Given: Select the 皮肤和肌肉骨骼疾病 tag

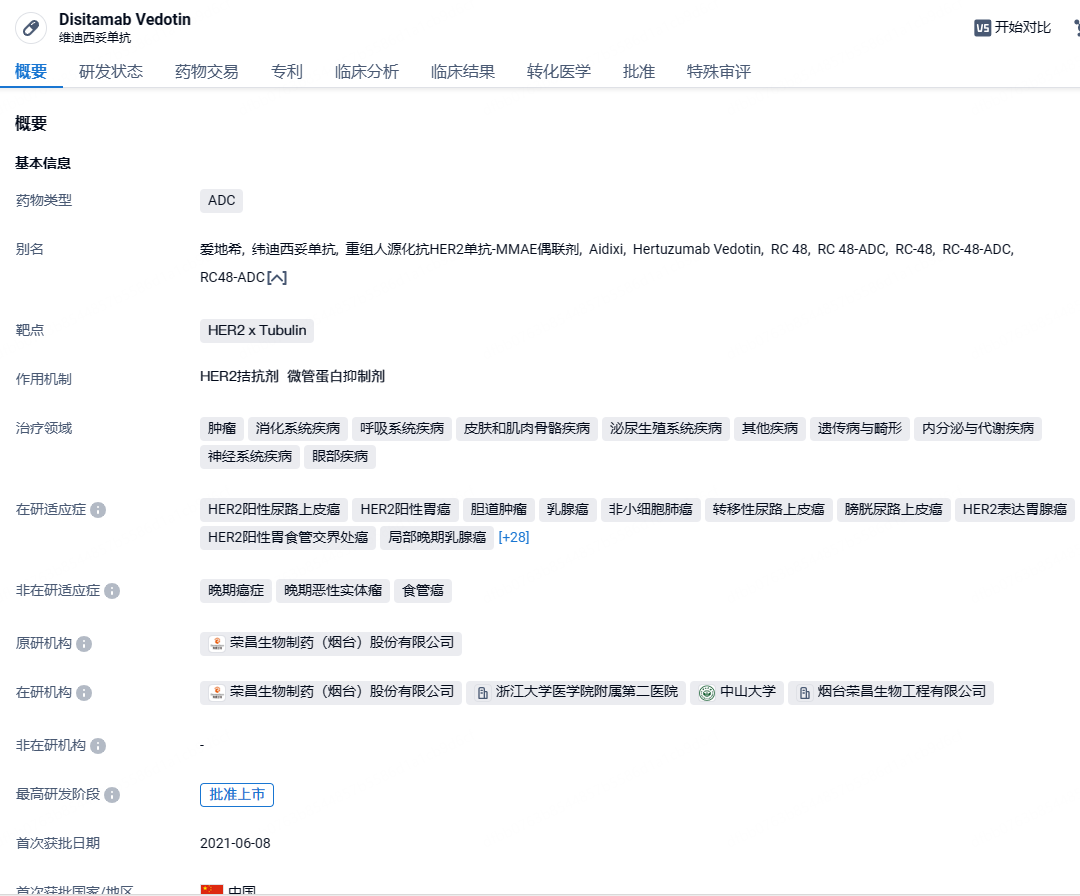Looking at the screenshot, I should tap(527, 428).
